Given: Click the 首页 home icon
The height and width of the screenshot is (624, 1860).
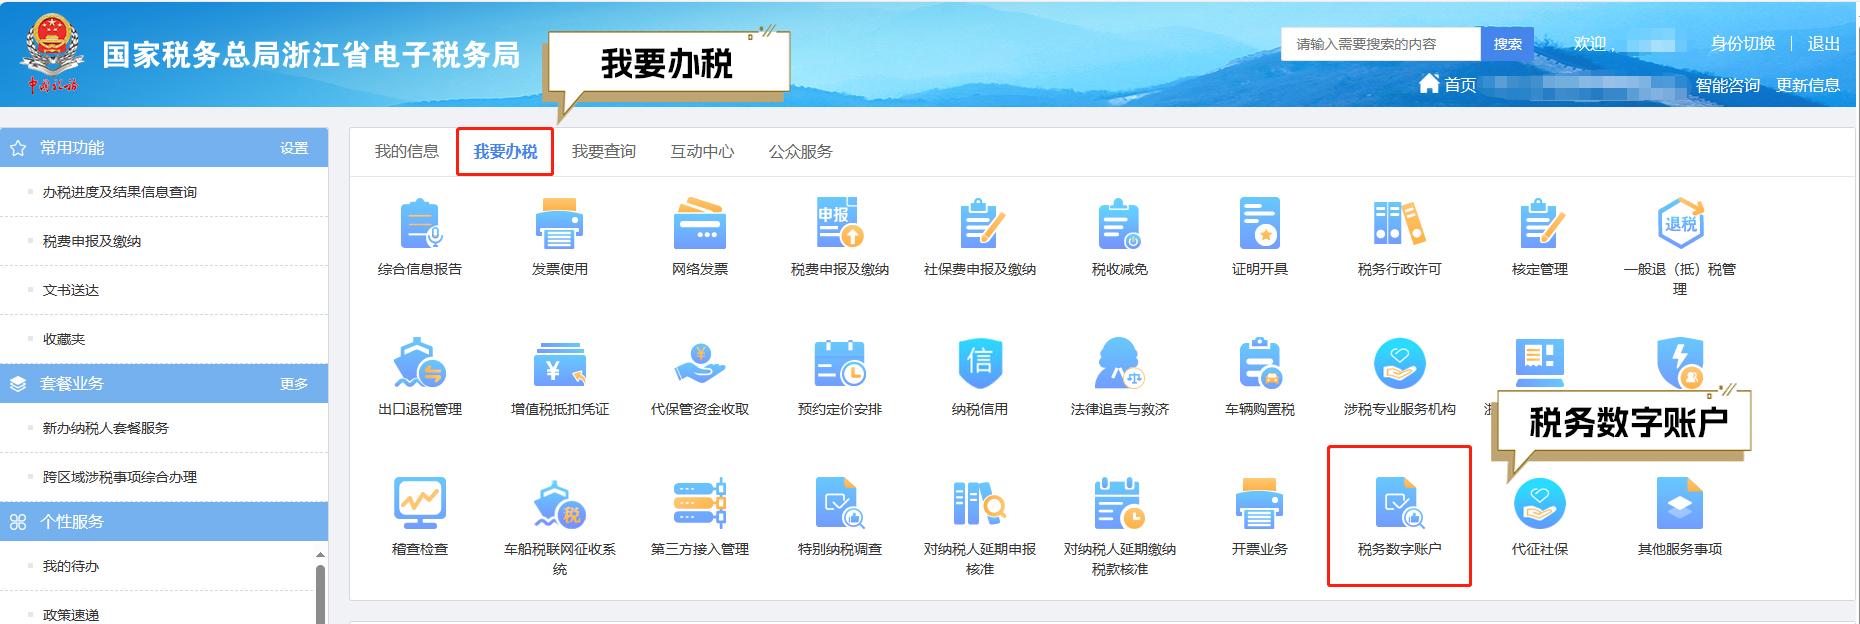Looking at the screenshot, I should click(x=1429, y=84).
